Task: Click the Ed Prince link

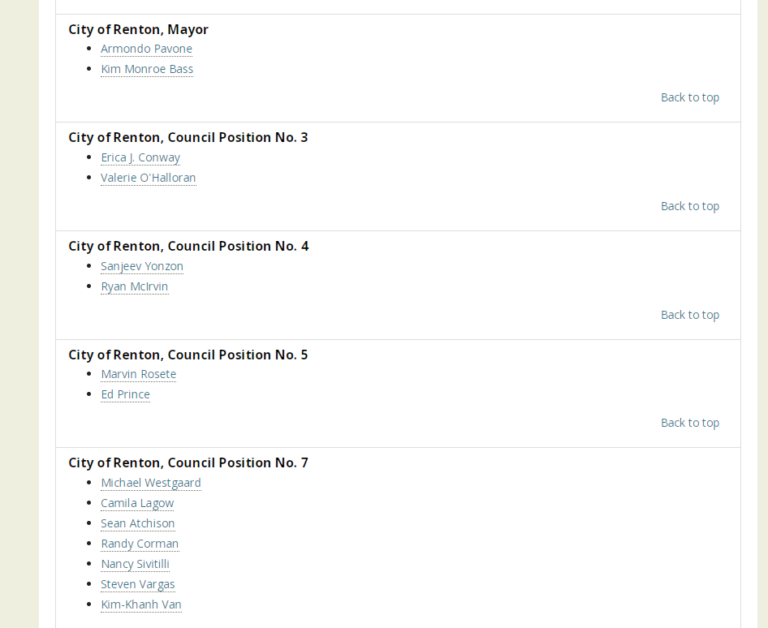Action: [125, 395]
